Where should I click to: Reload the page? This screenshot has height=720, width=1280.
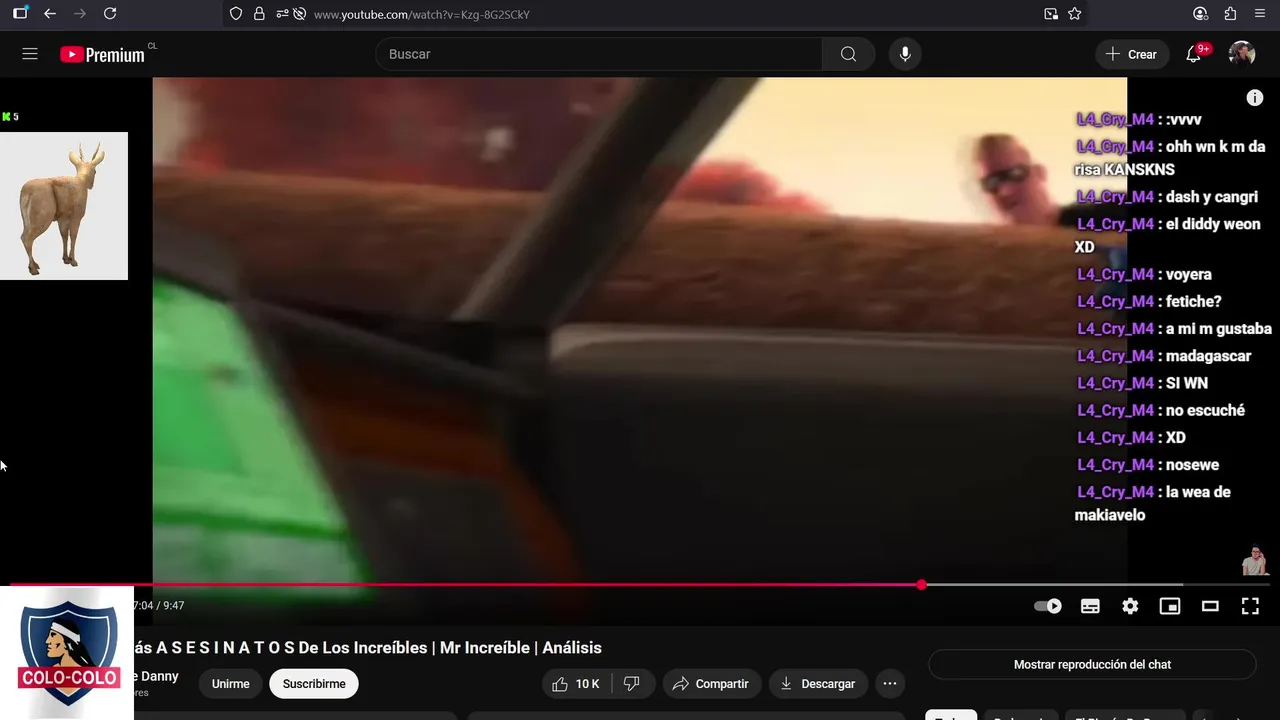pos(110,14)
